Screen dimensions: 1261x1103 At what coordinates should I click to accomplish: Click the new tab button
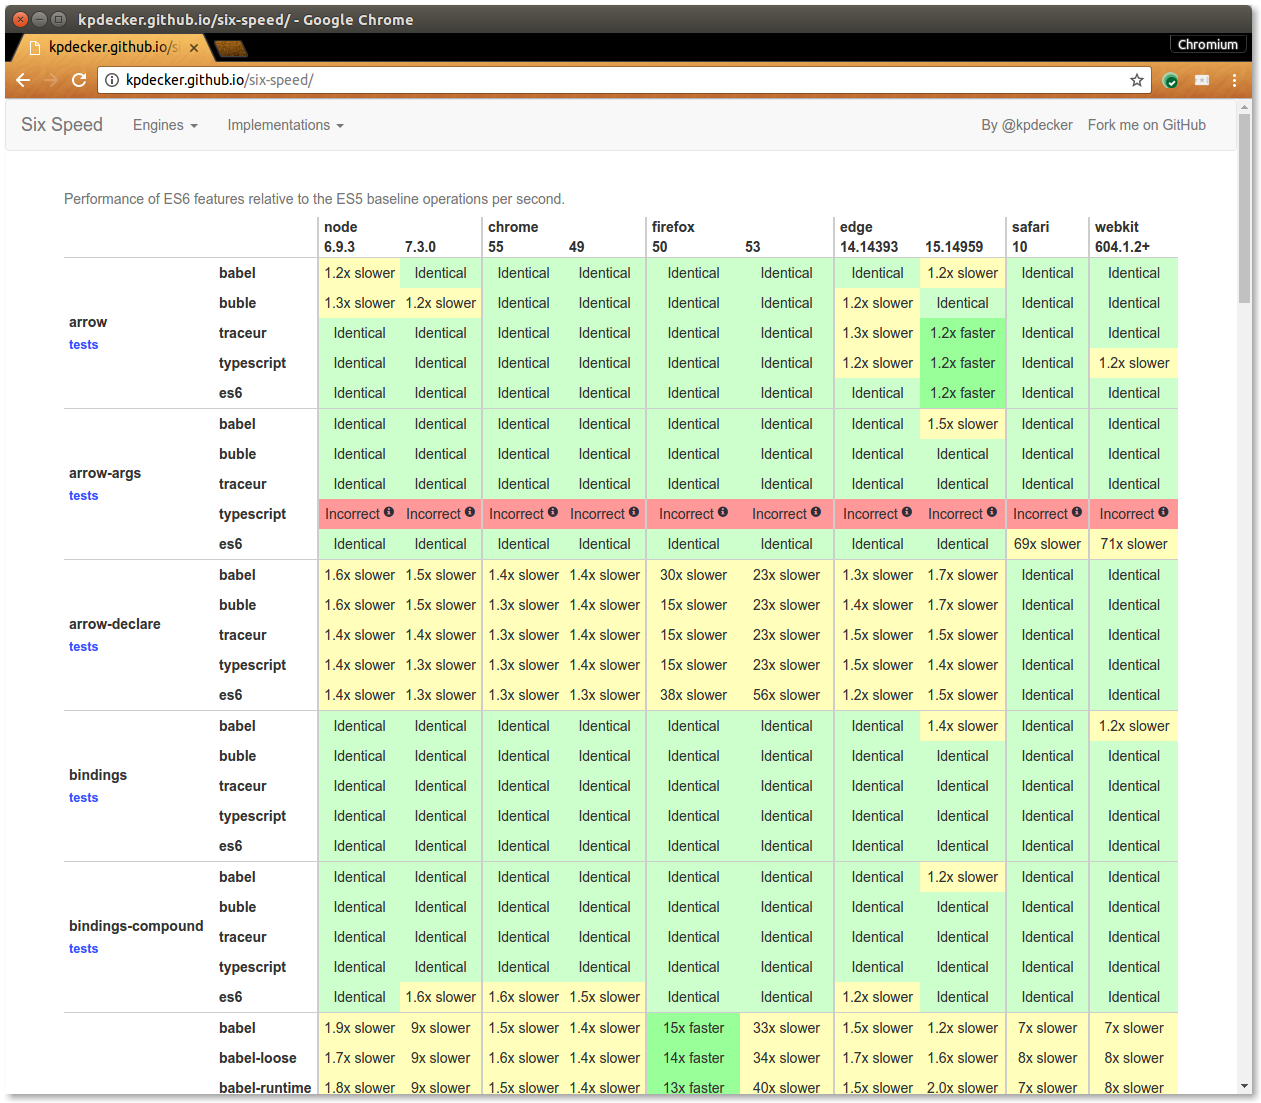pyautogui.click(x=230, y=48)
